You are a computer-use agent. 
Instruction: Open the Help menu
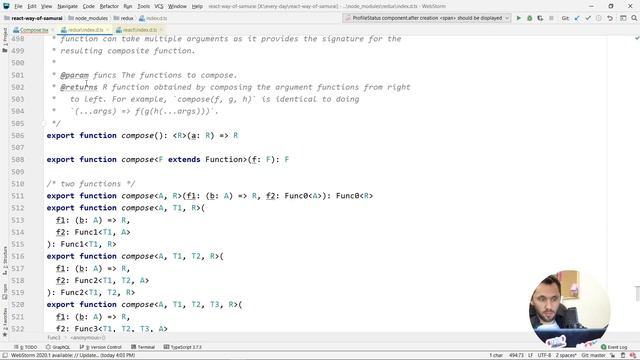point(197,7)
